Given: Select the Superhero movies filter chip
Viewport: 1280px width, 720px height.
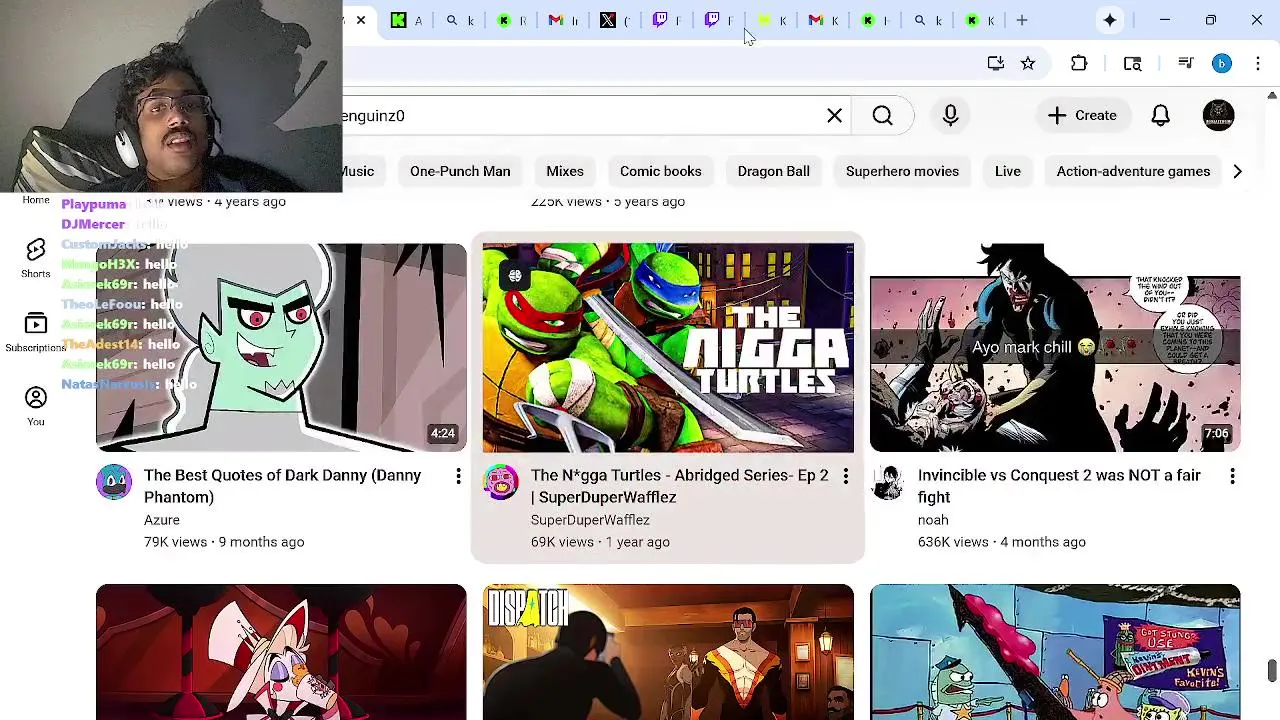Looking at the screenshot, I should [x=902, y=171].
